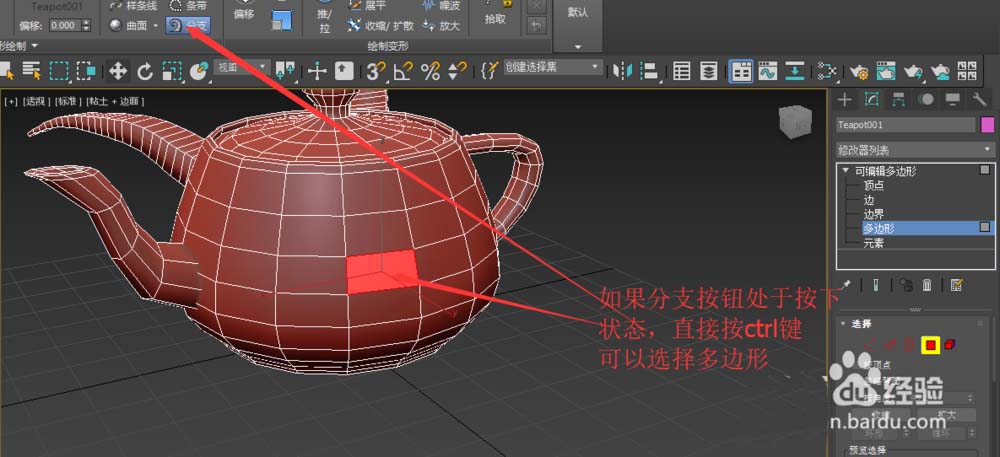Click the 收缩/扩散 pinch-spread tool
This screenshot has height=457, width=1000.
click(381, 25)
